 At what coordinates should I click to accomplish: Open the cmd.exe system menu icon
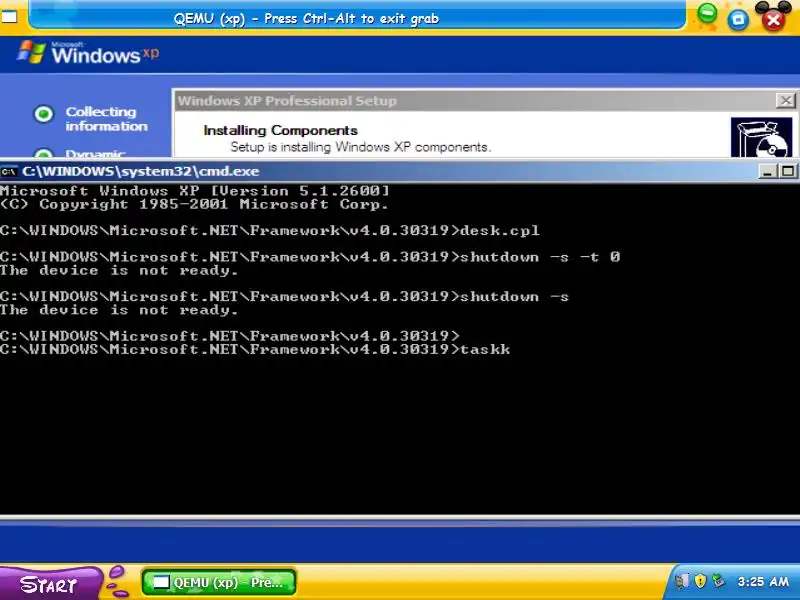(x=9, y=171)
